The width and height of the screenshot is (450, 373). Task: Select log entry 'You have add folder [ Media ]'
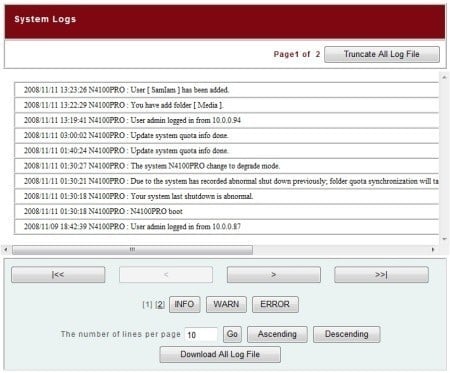(226, 105)
